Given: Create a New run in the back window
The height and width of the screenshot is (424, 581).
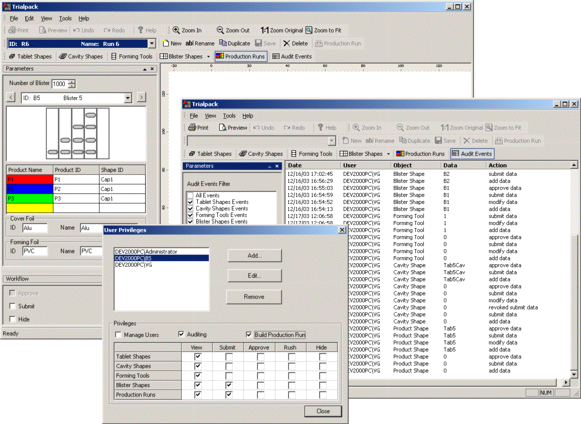Looking at the screenshot, I should [172, 43].
